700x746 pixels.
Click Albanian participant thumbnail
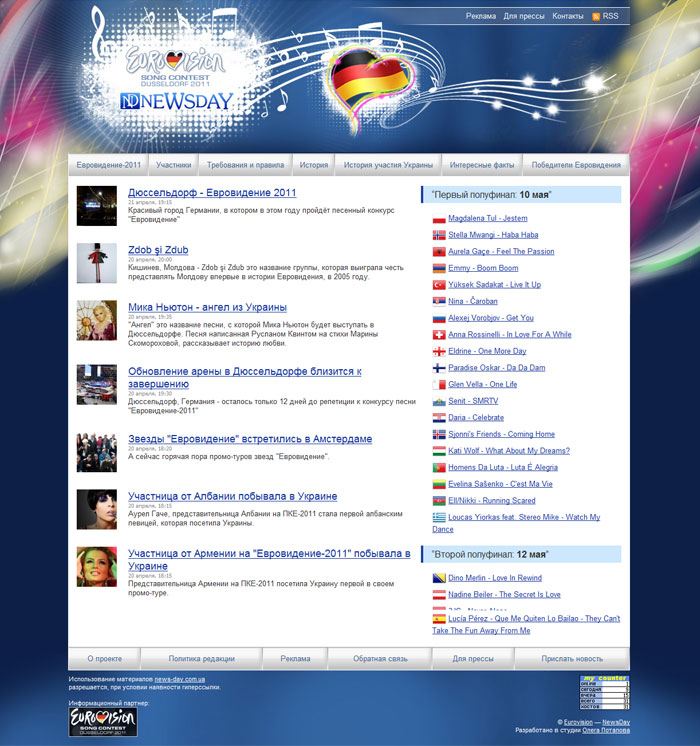tap(97, 509)
